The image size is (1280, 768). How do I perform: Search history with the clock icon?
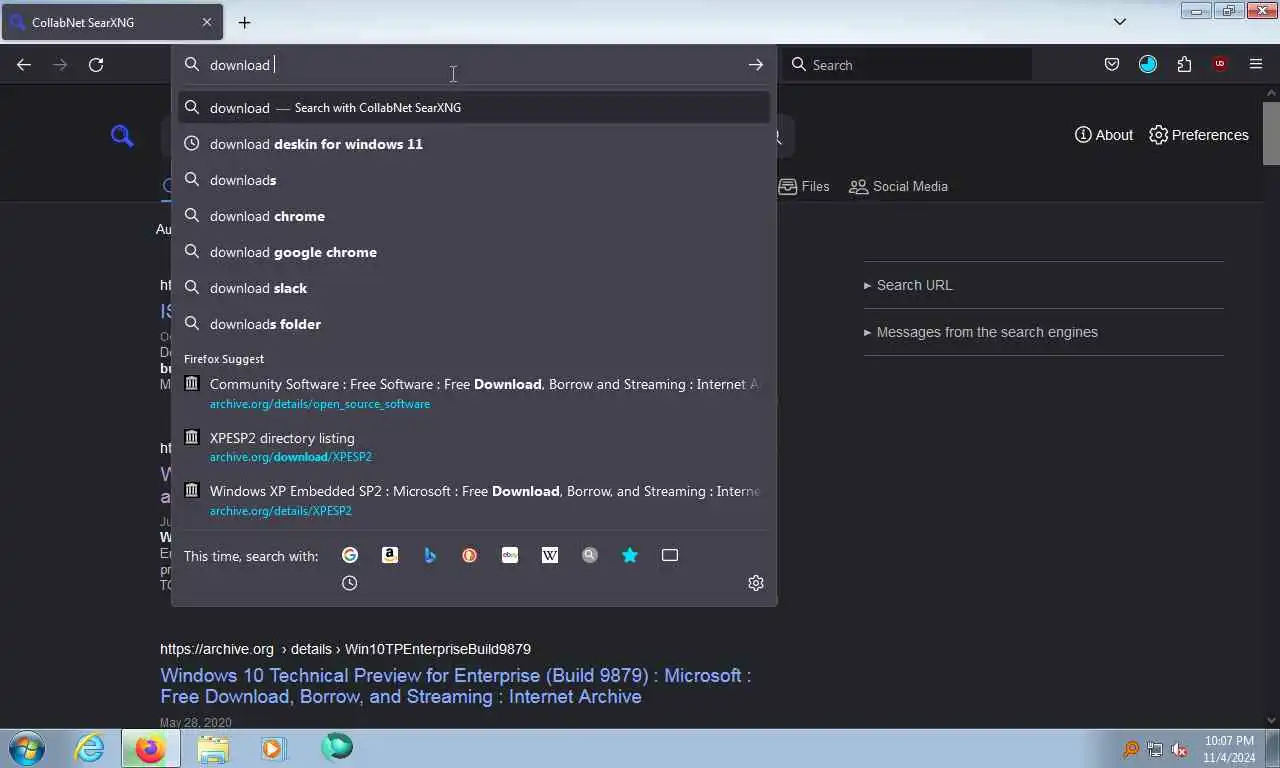(350, 583)
